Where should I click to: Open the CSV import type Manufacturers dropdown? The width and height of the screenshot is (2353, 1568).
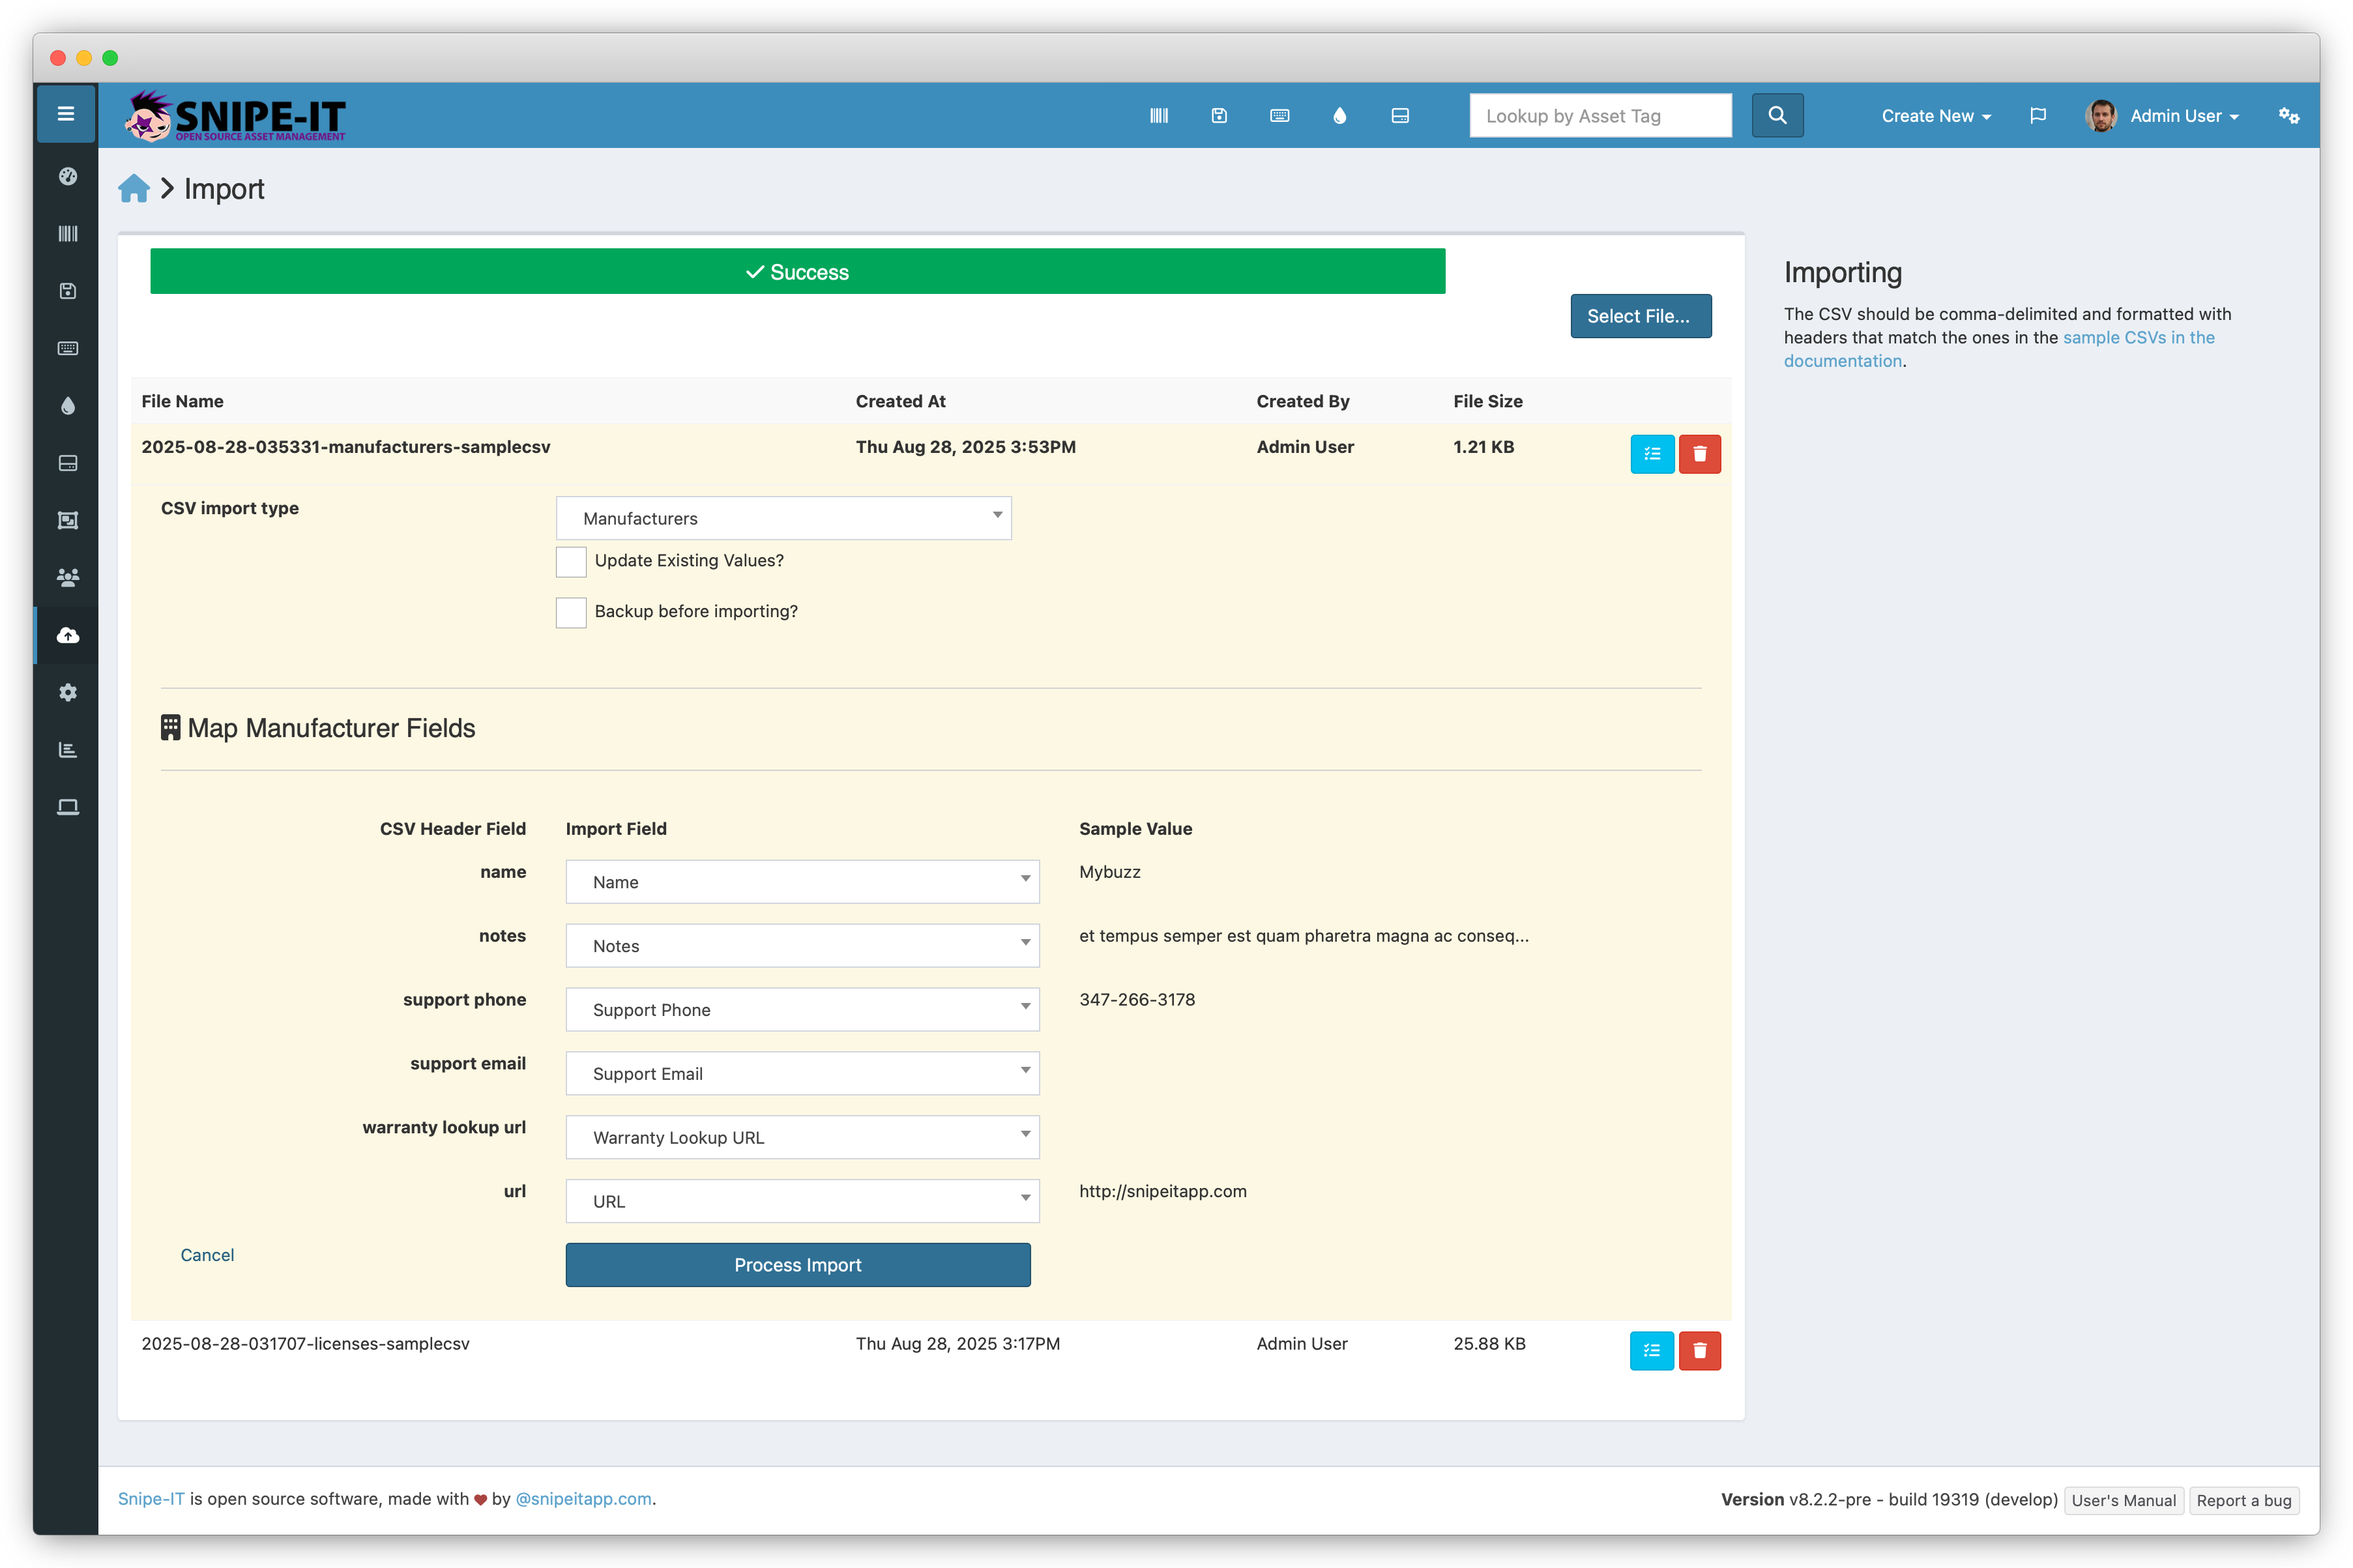click(x=783, y=518)
